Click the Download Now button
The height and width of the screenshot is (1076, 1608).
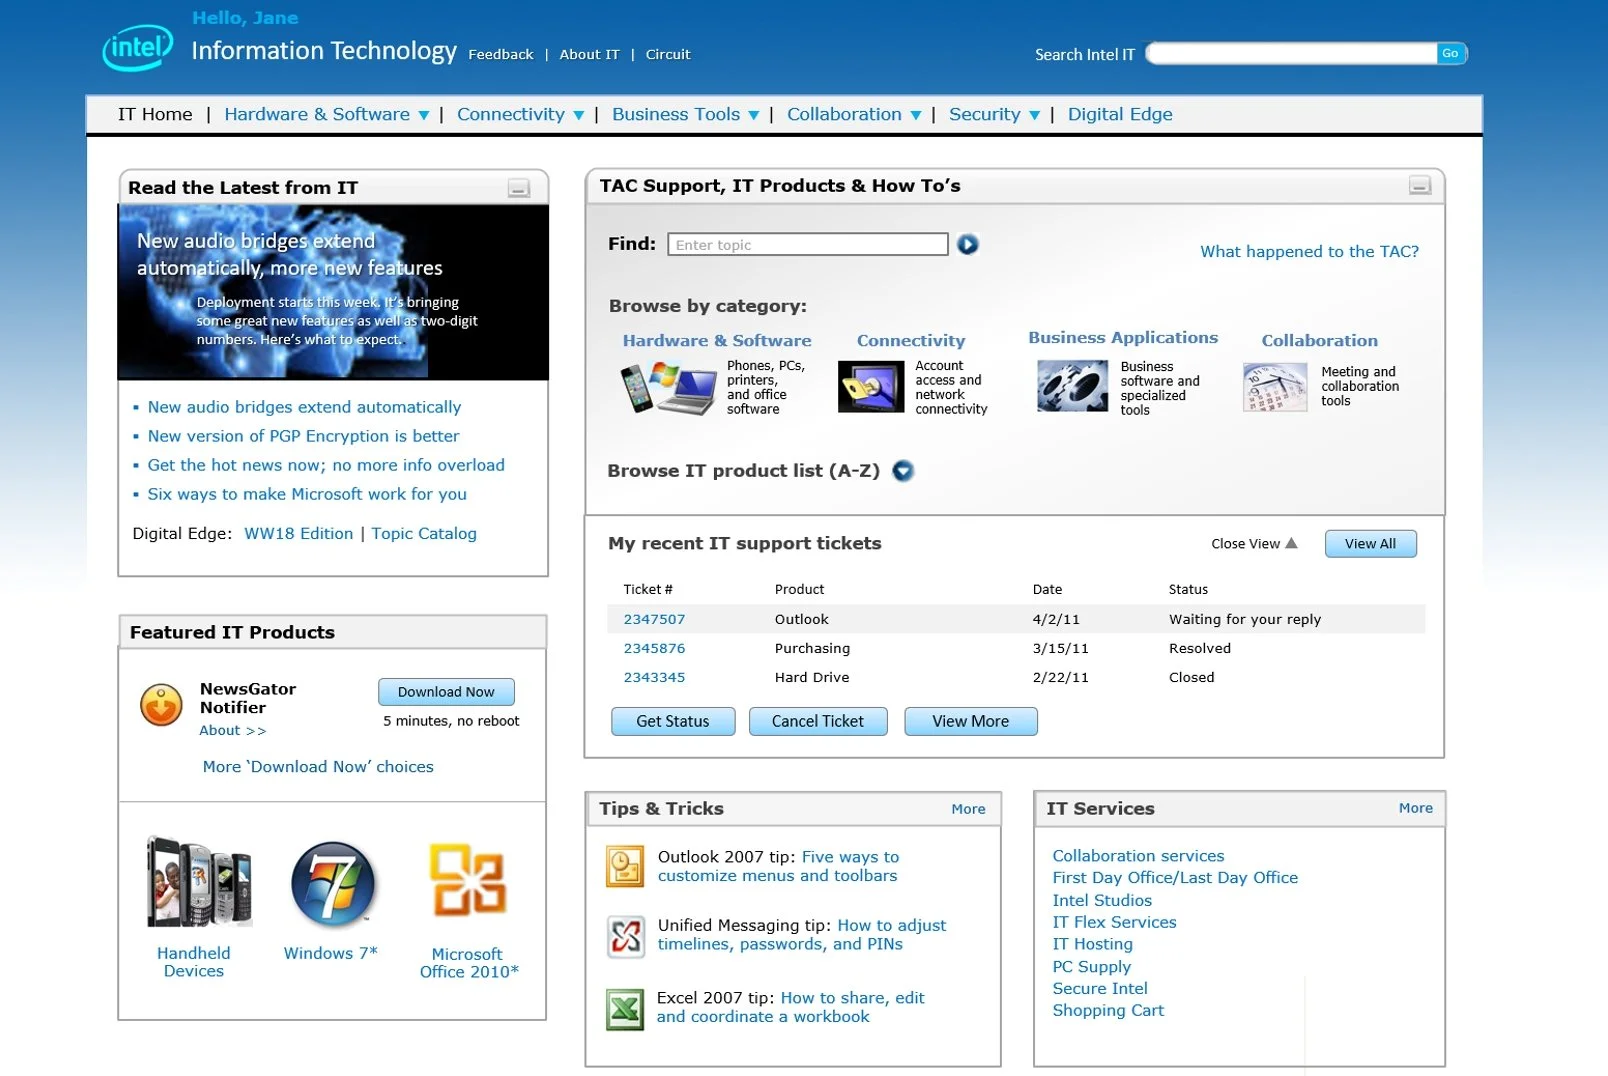[446, 692]
